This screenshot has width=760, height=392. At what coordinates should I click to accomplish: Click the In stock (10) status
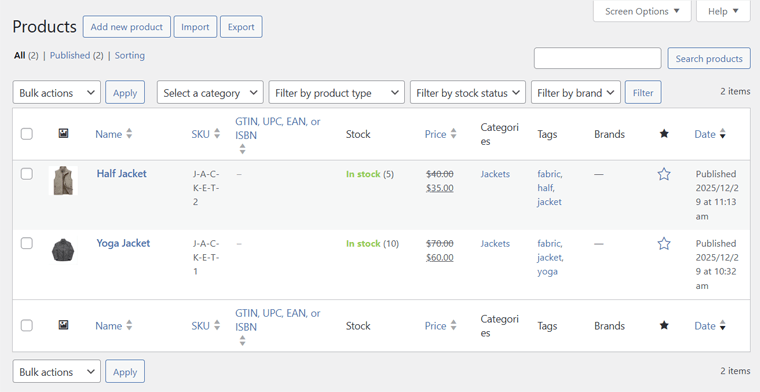point(372,243)
